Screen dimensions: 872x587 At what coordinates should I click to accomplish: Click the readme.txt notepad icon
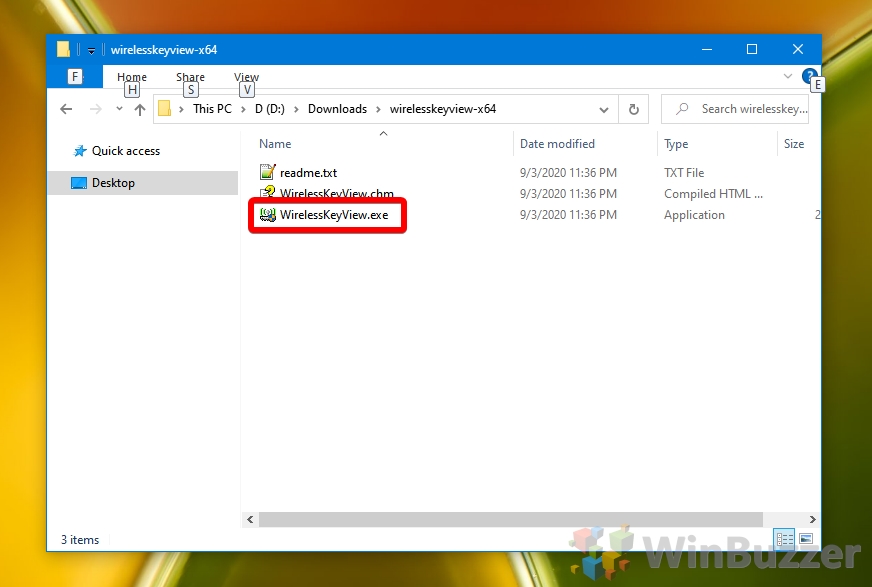pos(267,172)
